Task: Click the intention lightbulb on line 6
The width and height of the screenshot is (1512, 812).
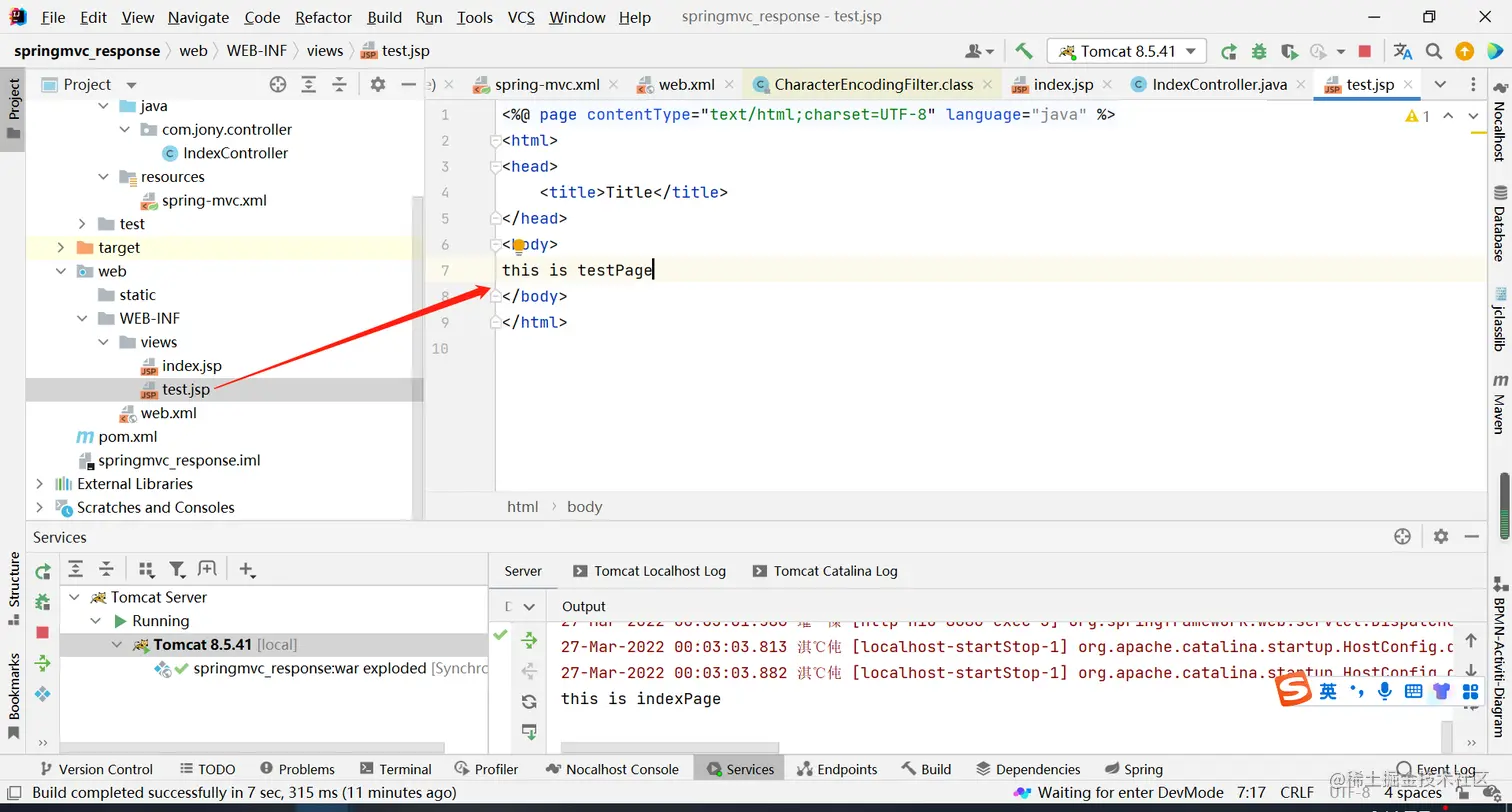Action: [518, 245]
